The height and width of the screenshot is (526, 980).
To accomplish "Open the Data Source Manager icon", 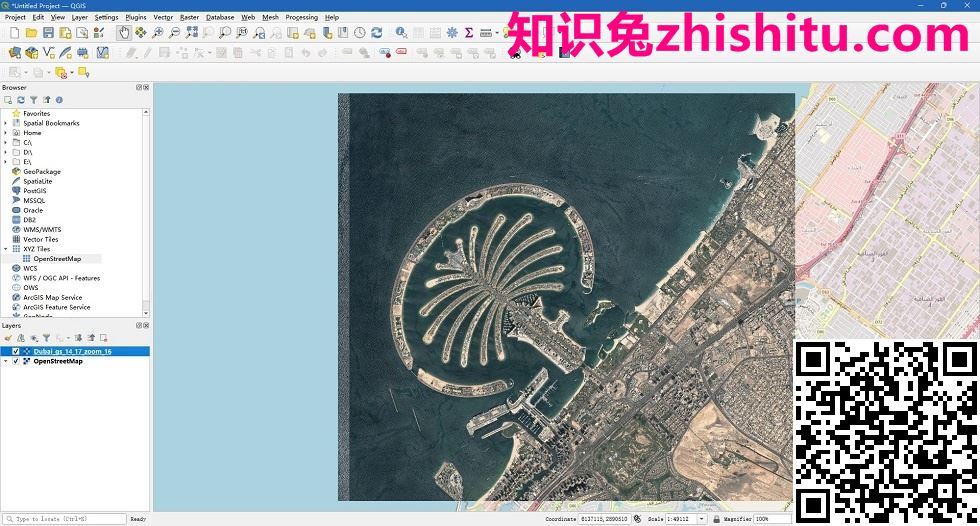I will point(14,53).
